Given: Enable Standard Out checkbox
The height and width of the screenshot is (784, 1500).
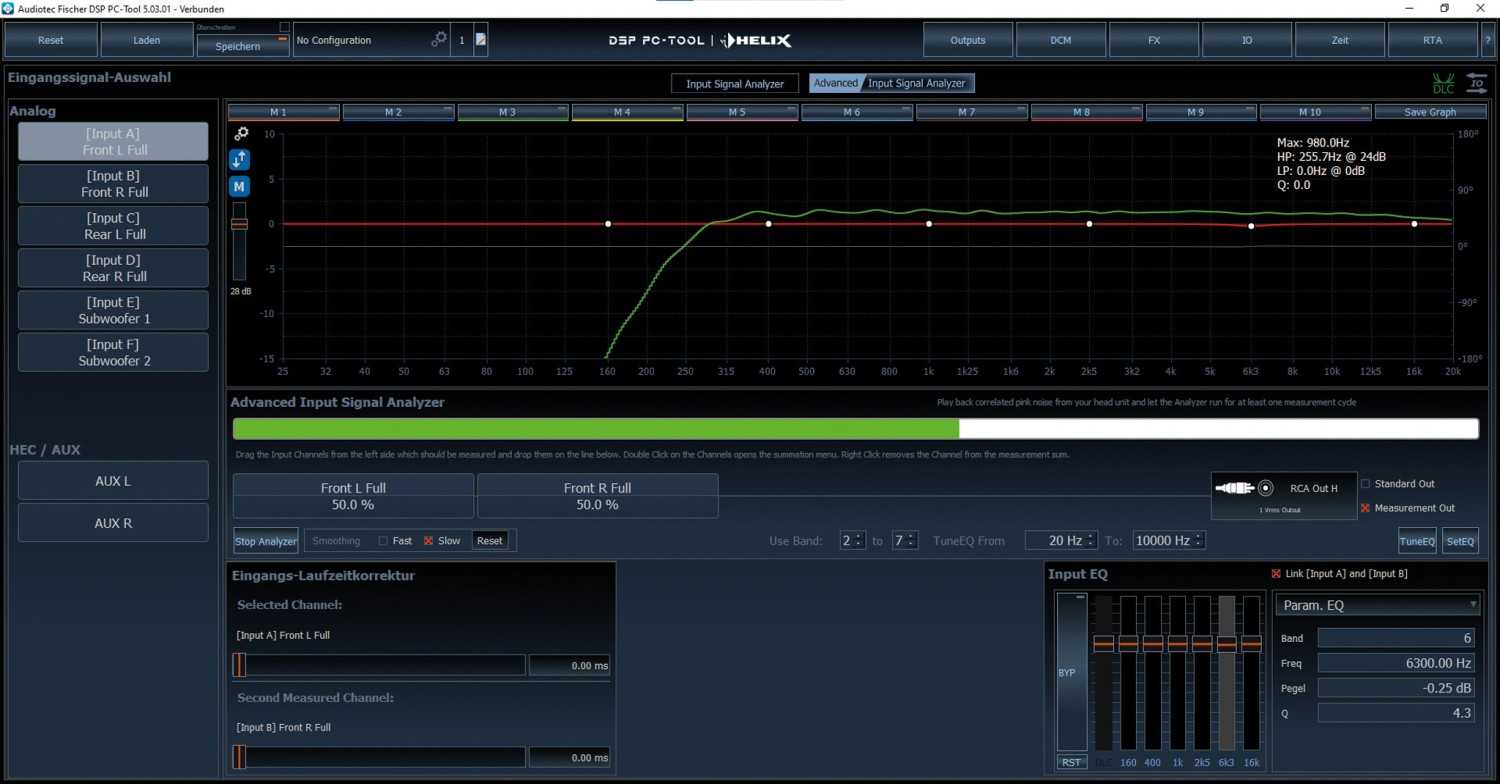Looking at the screenshot, I should [x=1366, y=484].
